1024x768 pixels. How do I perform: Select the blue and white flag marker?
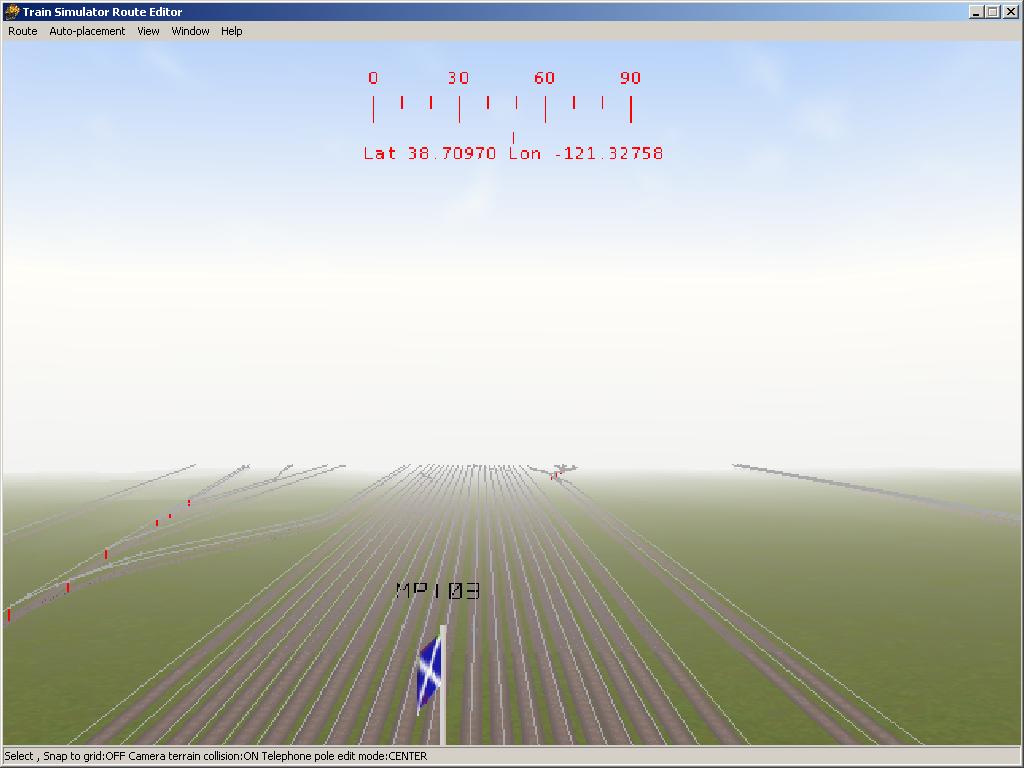point(429,674)
